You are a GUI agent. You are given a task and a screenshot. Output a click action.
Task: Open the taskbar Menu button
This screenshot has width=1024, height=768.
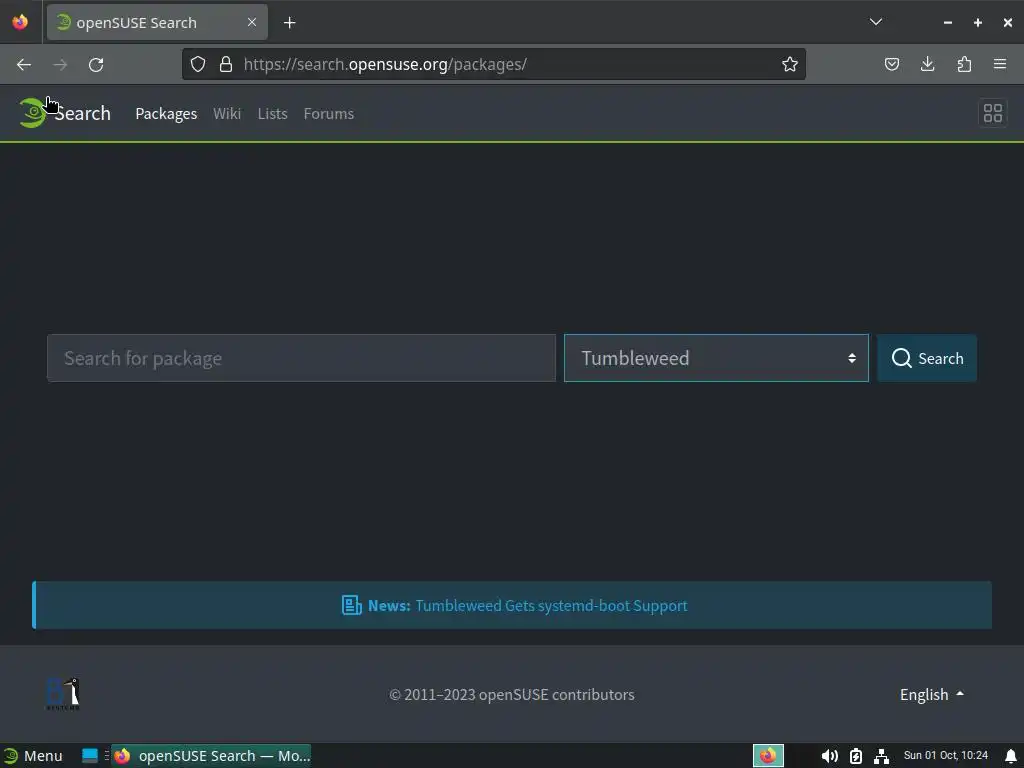point(33,756)
